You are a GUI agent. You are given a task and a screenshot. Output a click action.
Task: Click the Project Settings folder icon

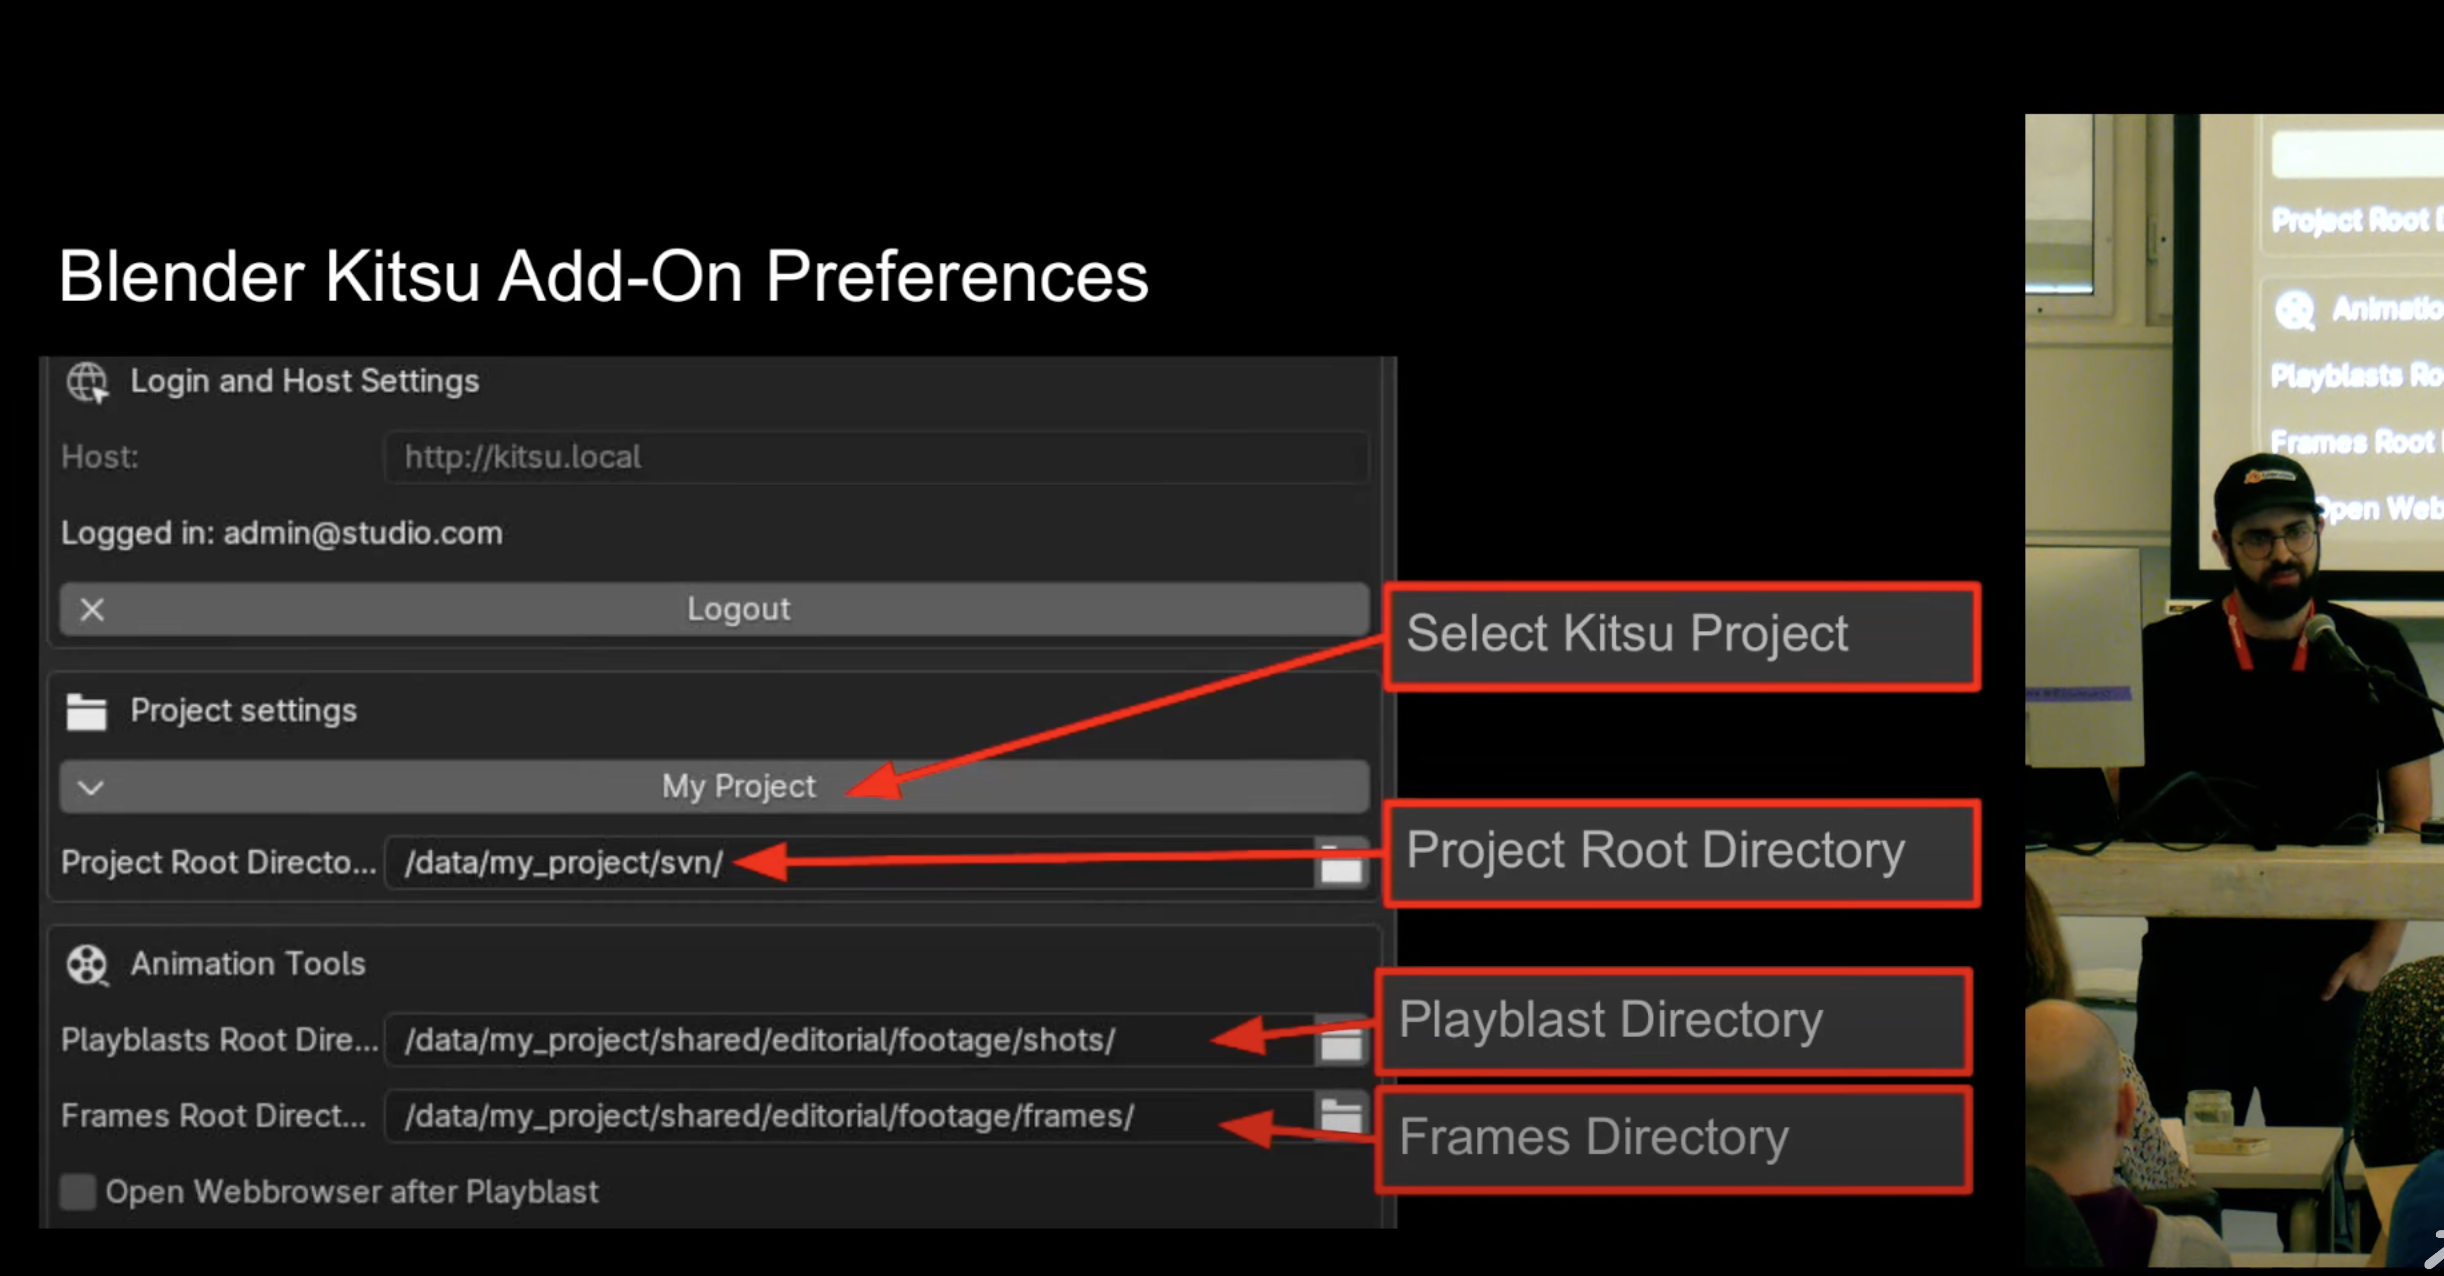(x=89, y=712)
